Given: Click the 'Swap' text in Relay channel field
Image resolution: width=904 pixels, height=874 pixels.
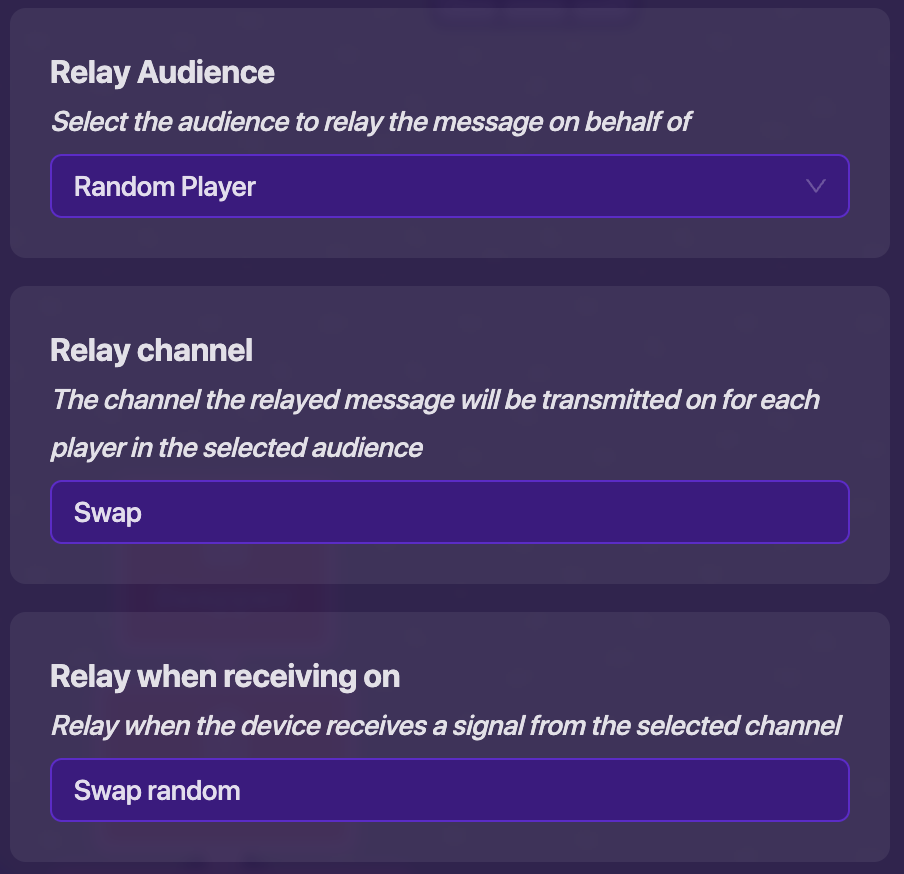Looking at the screenshot, I should coord(108,513).
